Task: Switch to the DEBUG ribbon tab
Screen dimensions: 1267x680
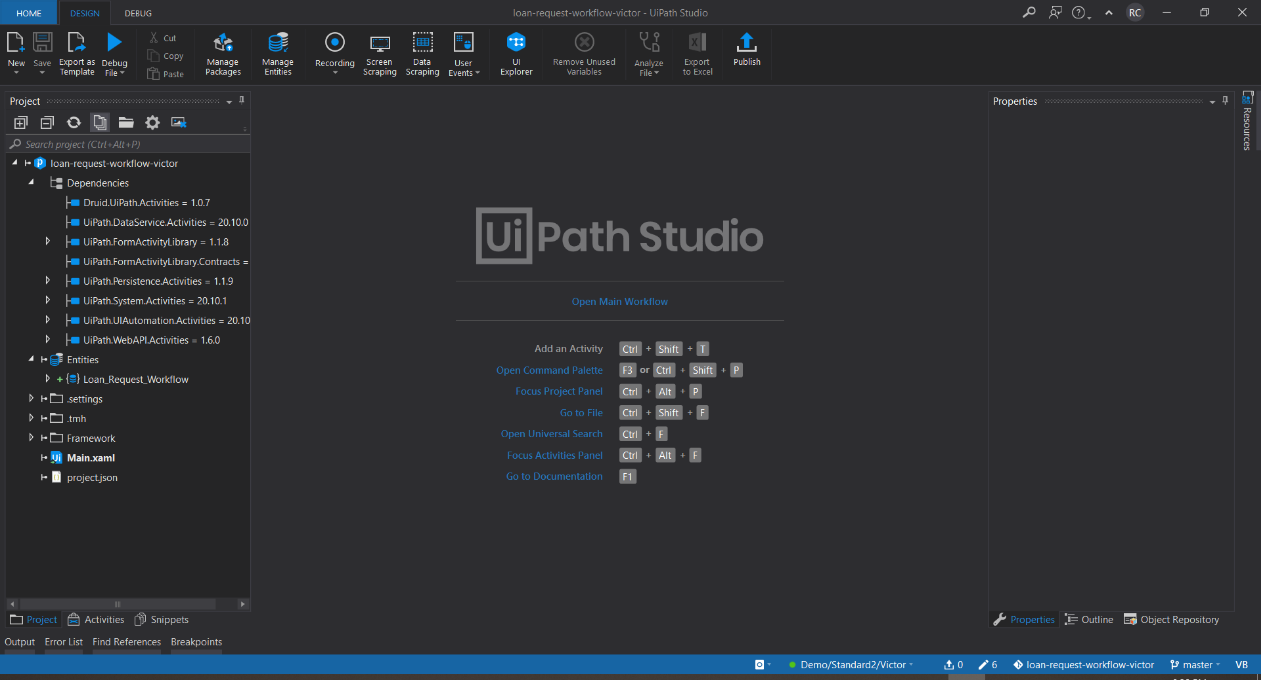Action: [x=138, y=13]
